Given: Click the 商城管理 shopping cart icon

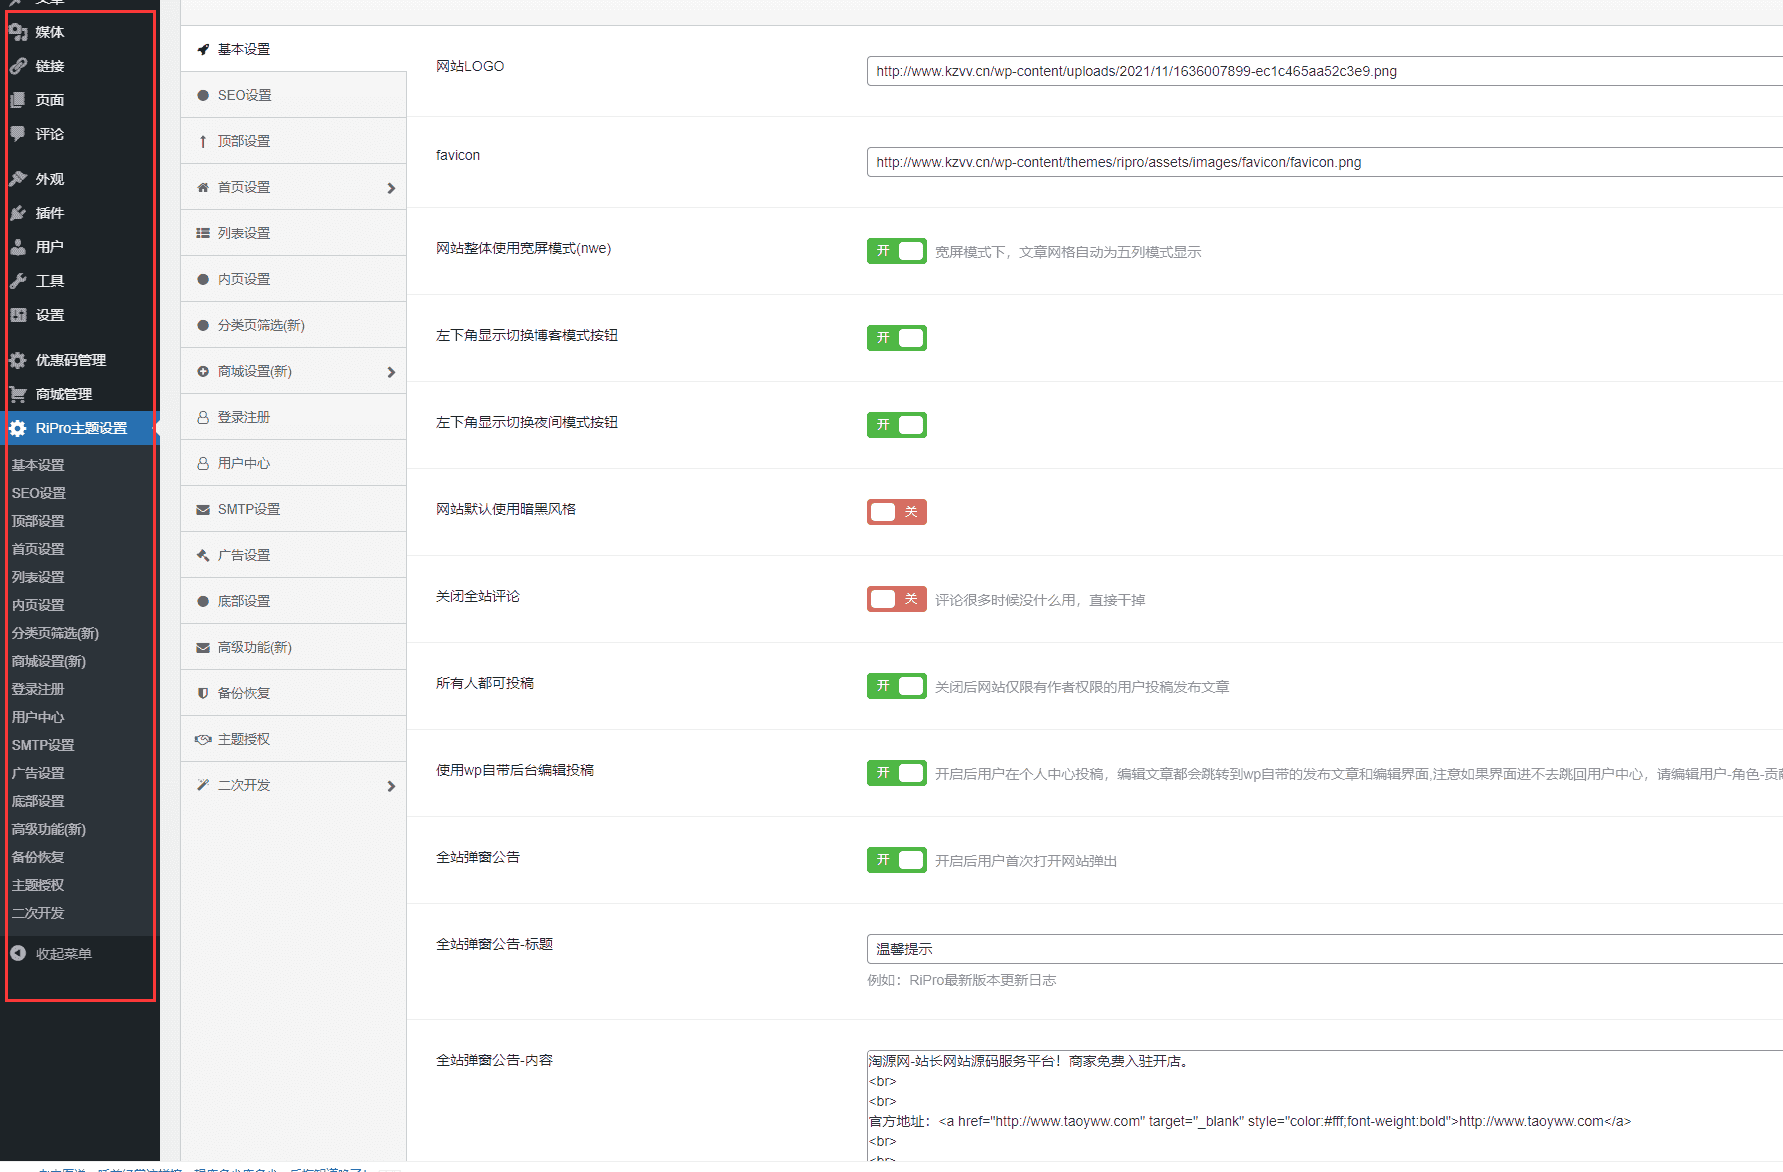Looking at the screenshot, I should [18, 394].
